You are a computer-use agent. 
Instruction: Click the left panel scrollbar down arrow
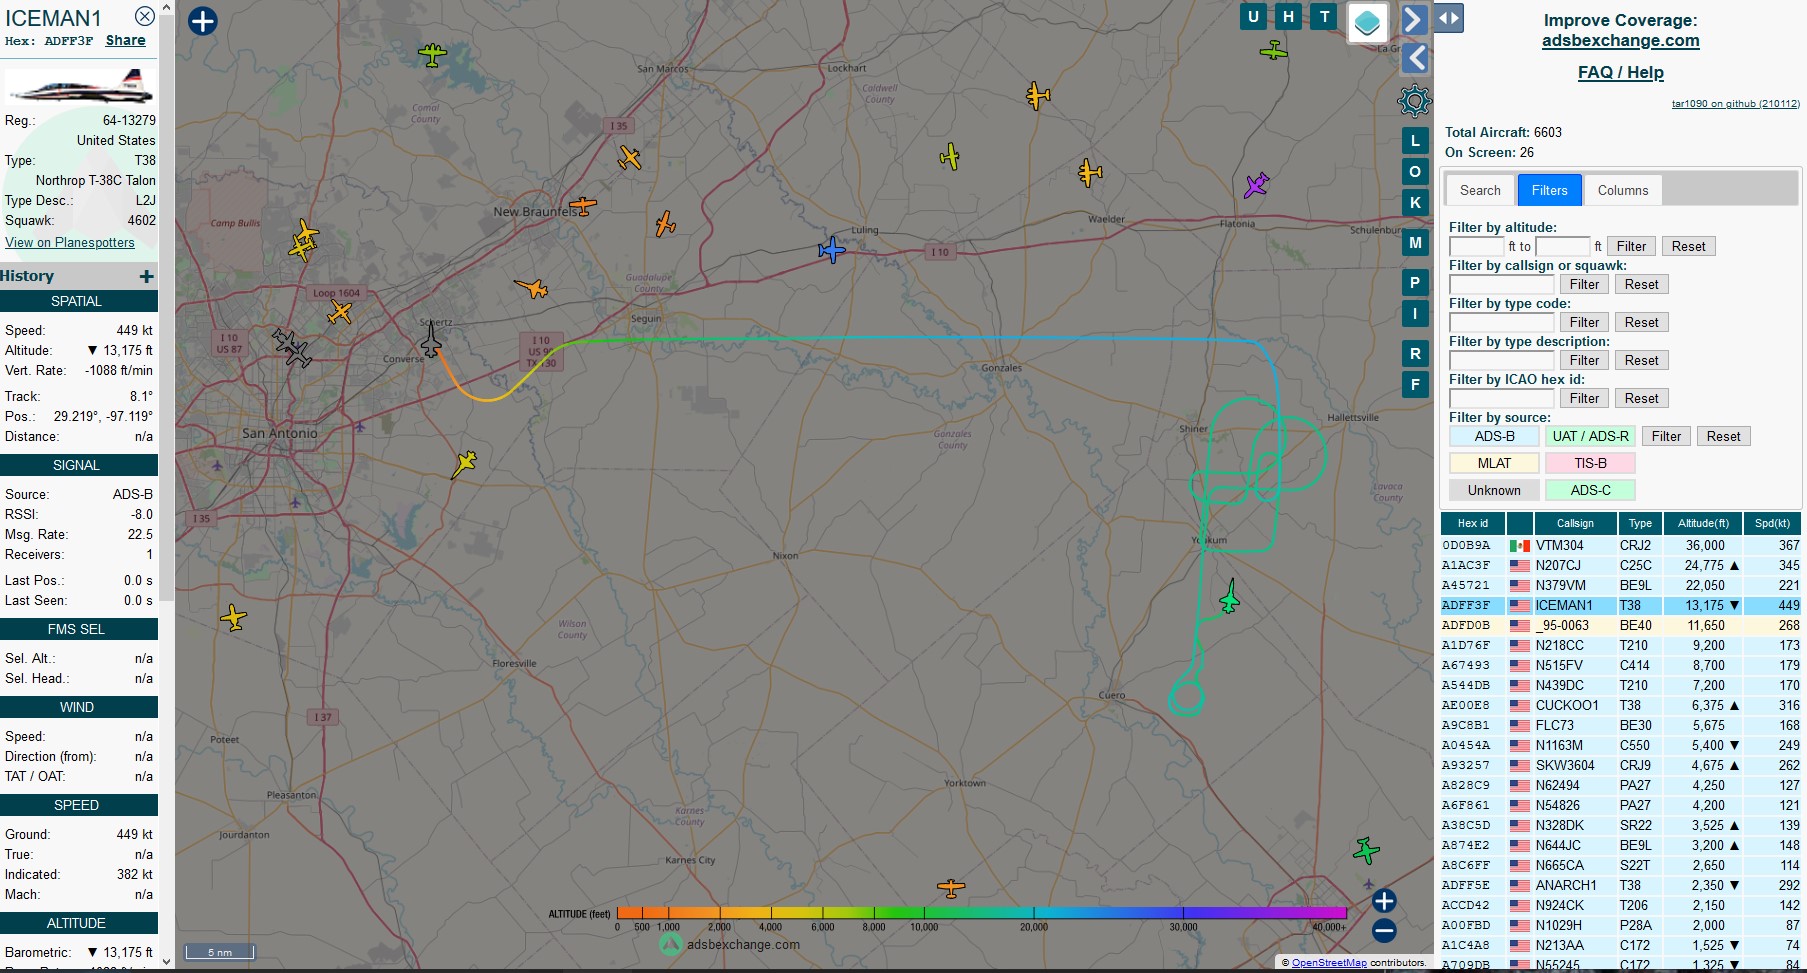click(x=166, y=962)
